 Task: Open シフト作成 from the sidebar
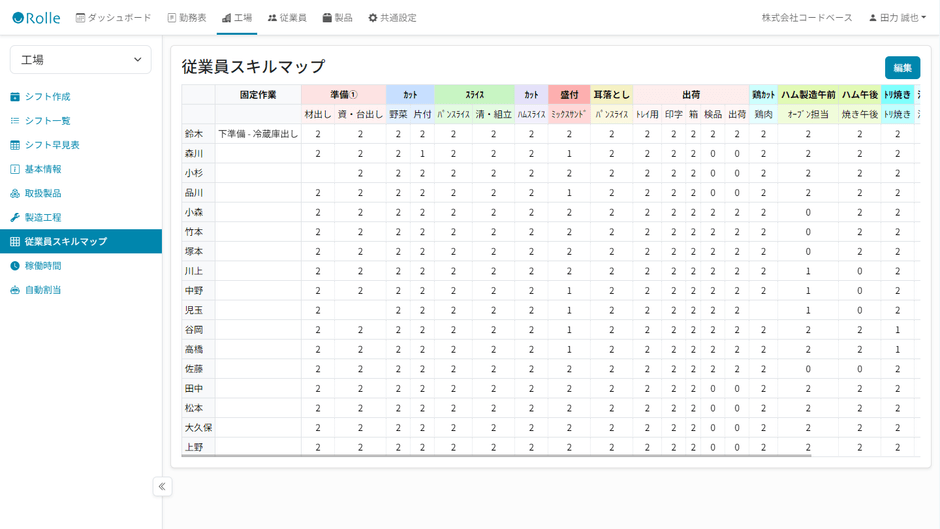46,97
